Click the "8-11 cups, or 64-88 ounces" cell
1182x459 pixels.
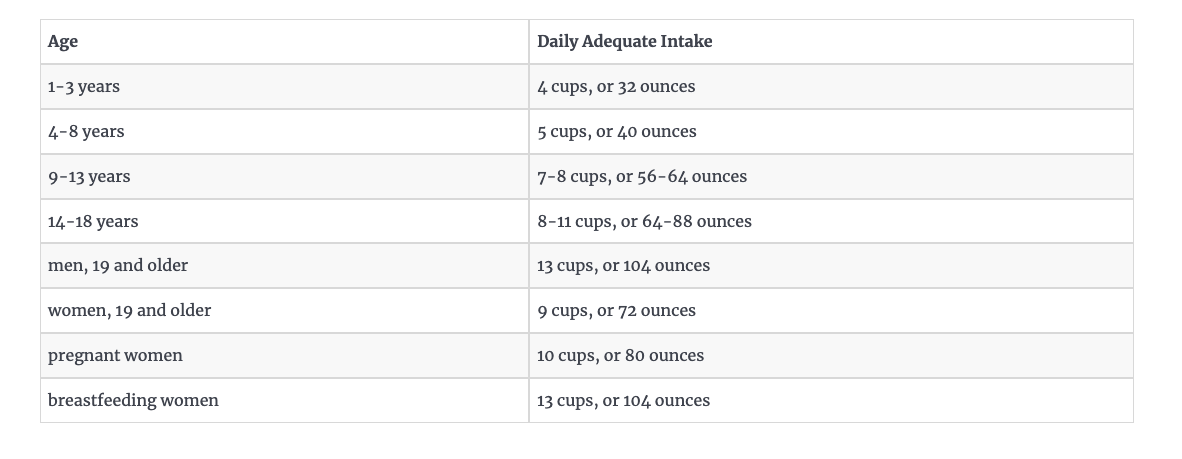tap(644, 221)
